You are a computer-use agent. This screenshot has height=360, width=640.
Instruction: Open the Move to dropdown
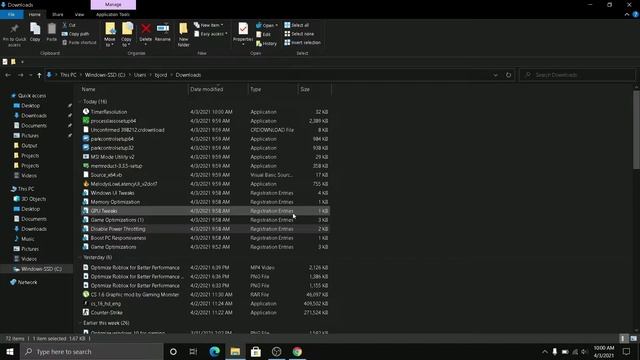pyautogui.click(x=110, y=35)
